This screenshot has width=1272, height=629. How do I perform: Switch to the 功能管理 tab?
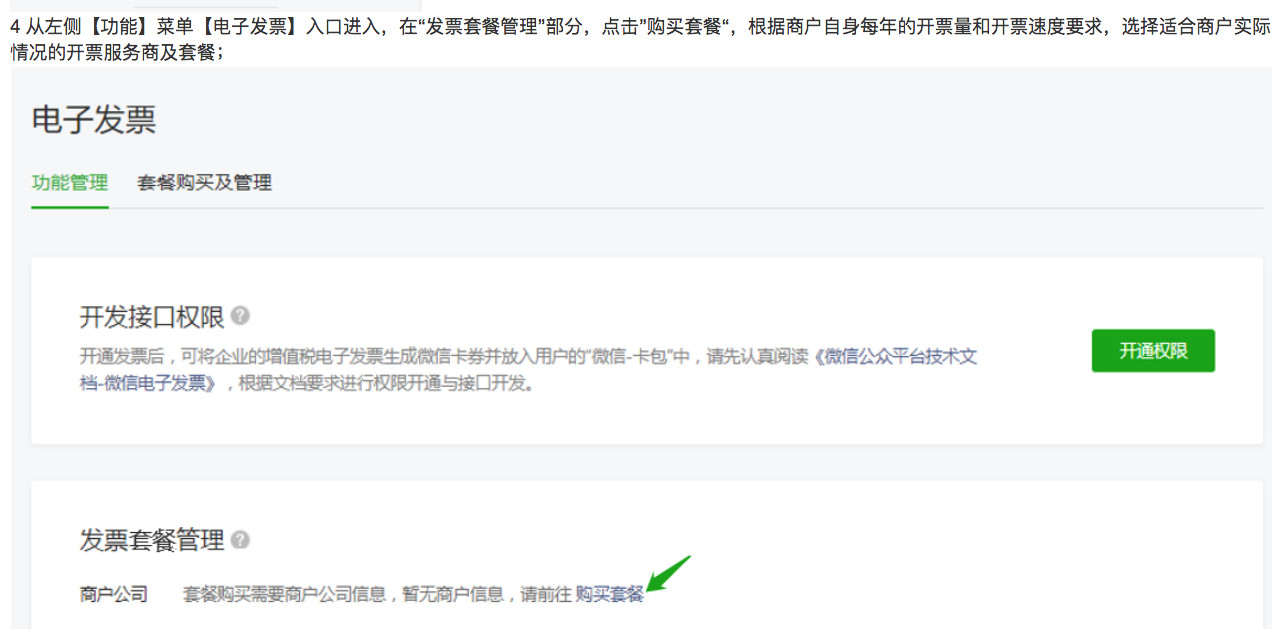(x=69, y=183)
